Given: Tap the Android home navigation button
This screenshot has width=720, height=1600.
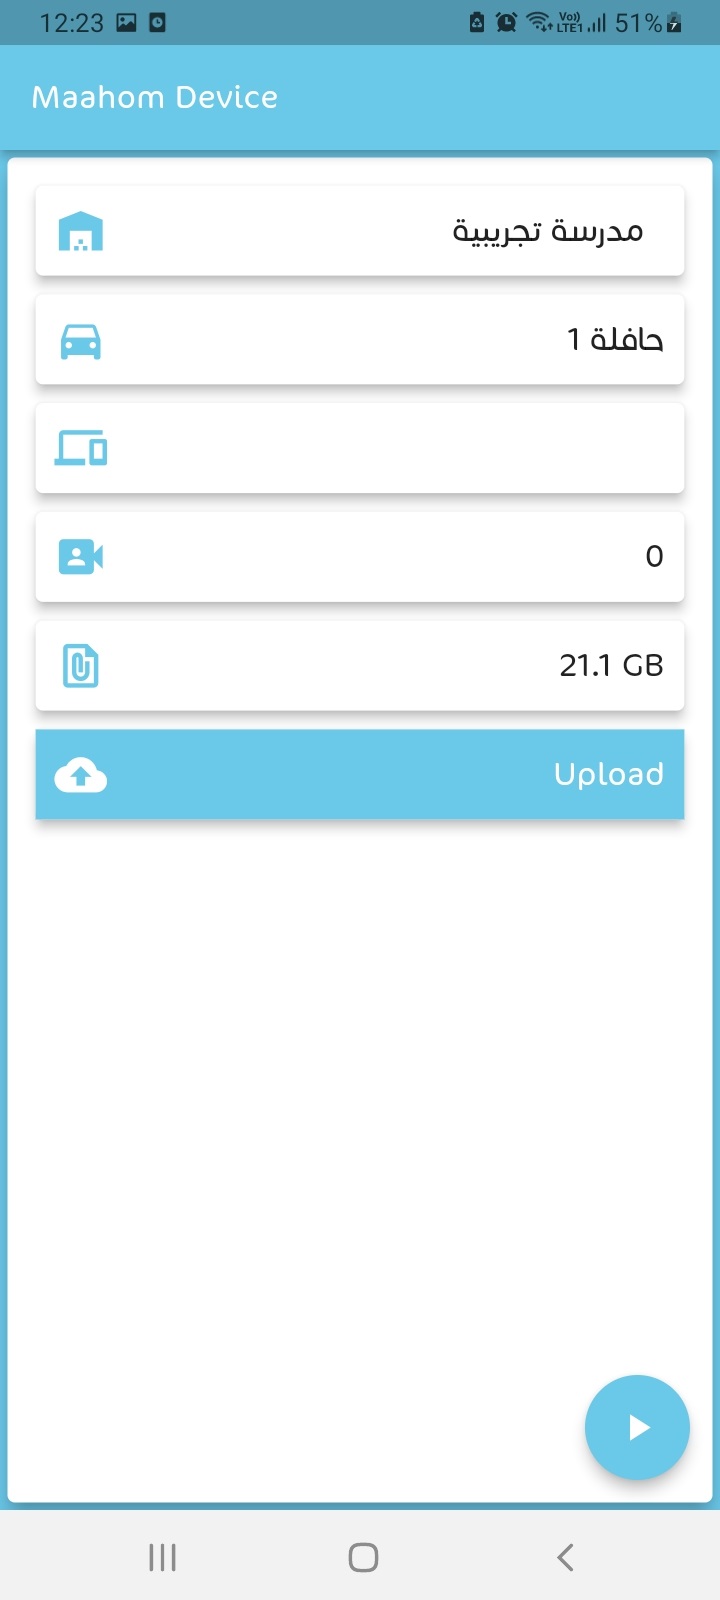Looking at the screenshot, I should point(363,1557).
